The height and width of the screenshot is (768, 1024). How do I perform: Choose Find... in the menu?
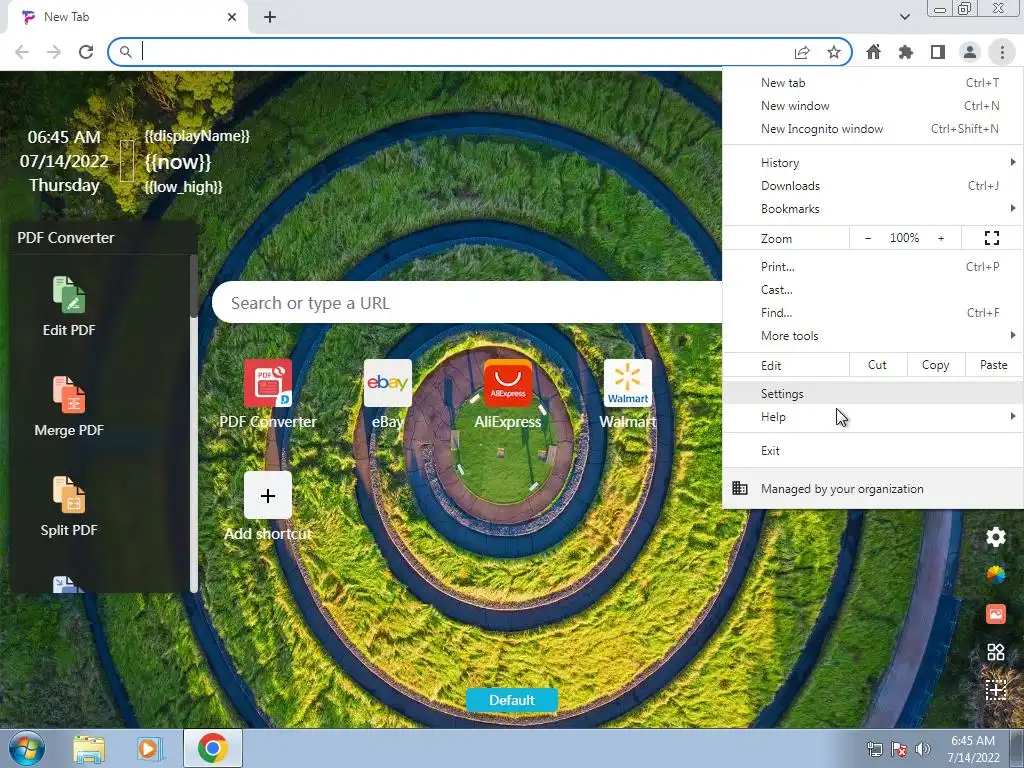872,313
